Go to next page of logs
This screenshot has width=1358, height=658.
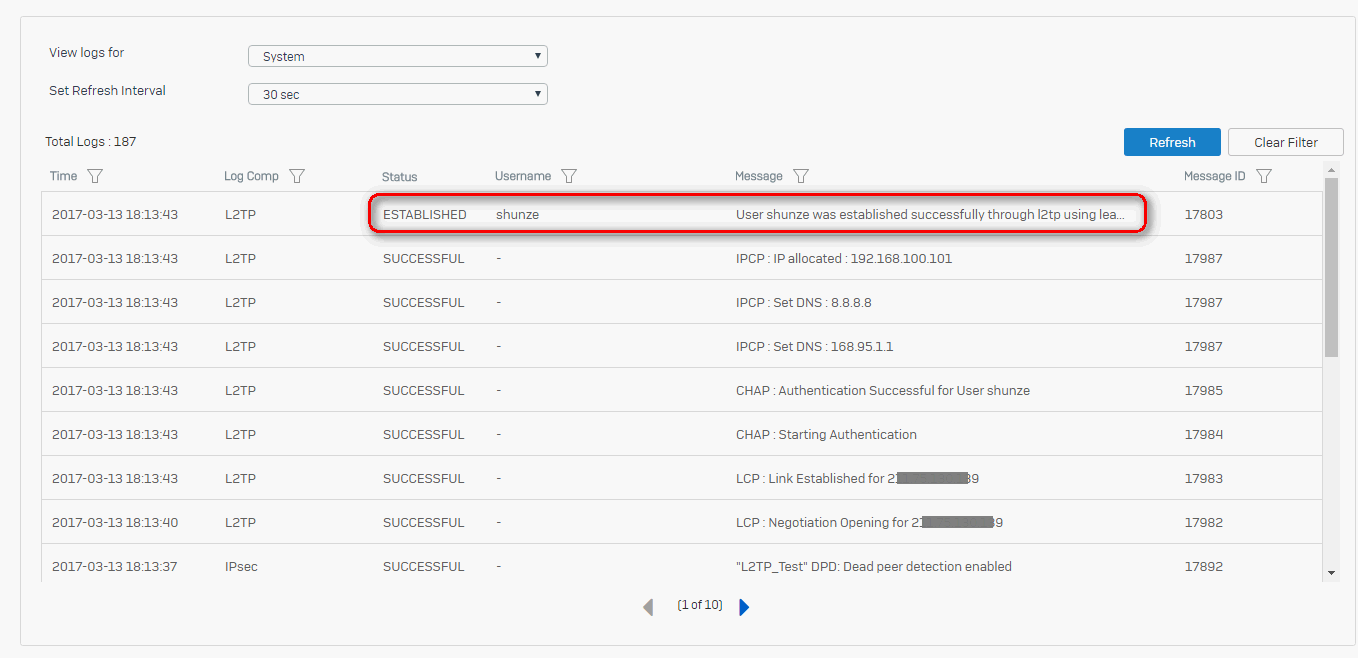744,607
